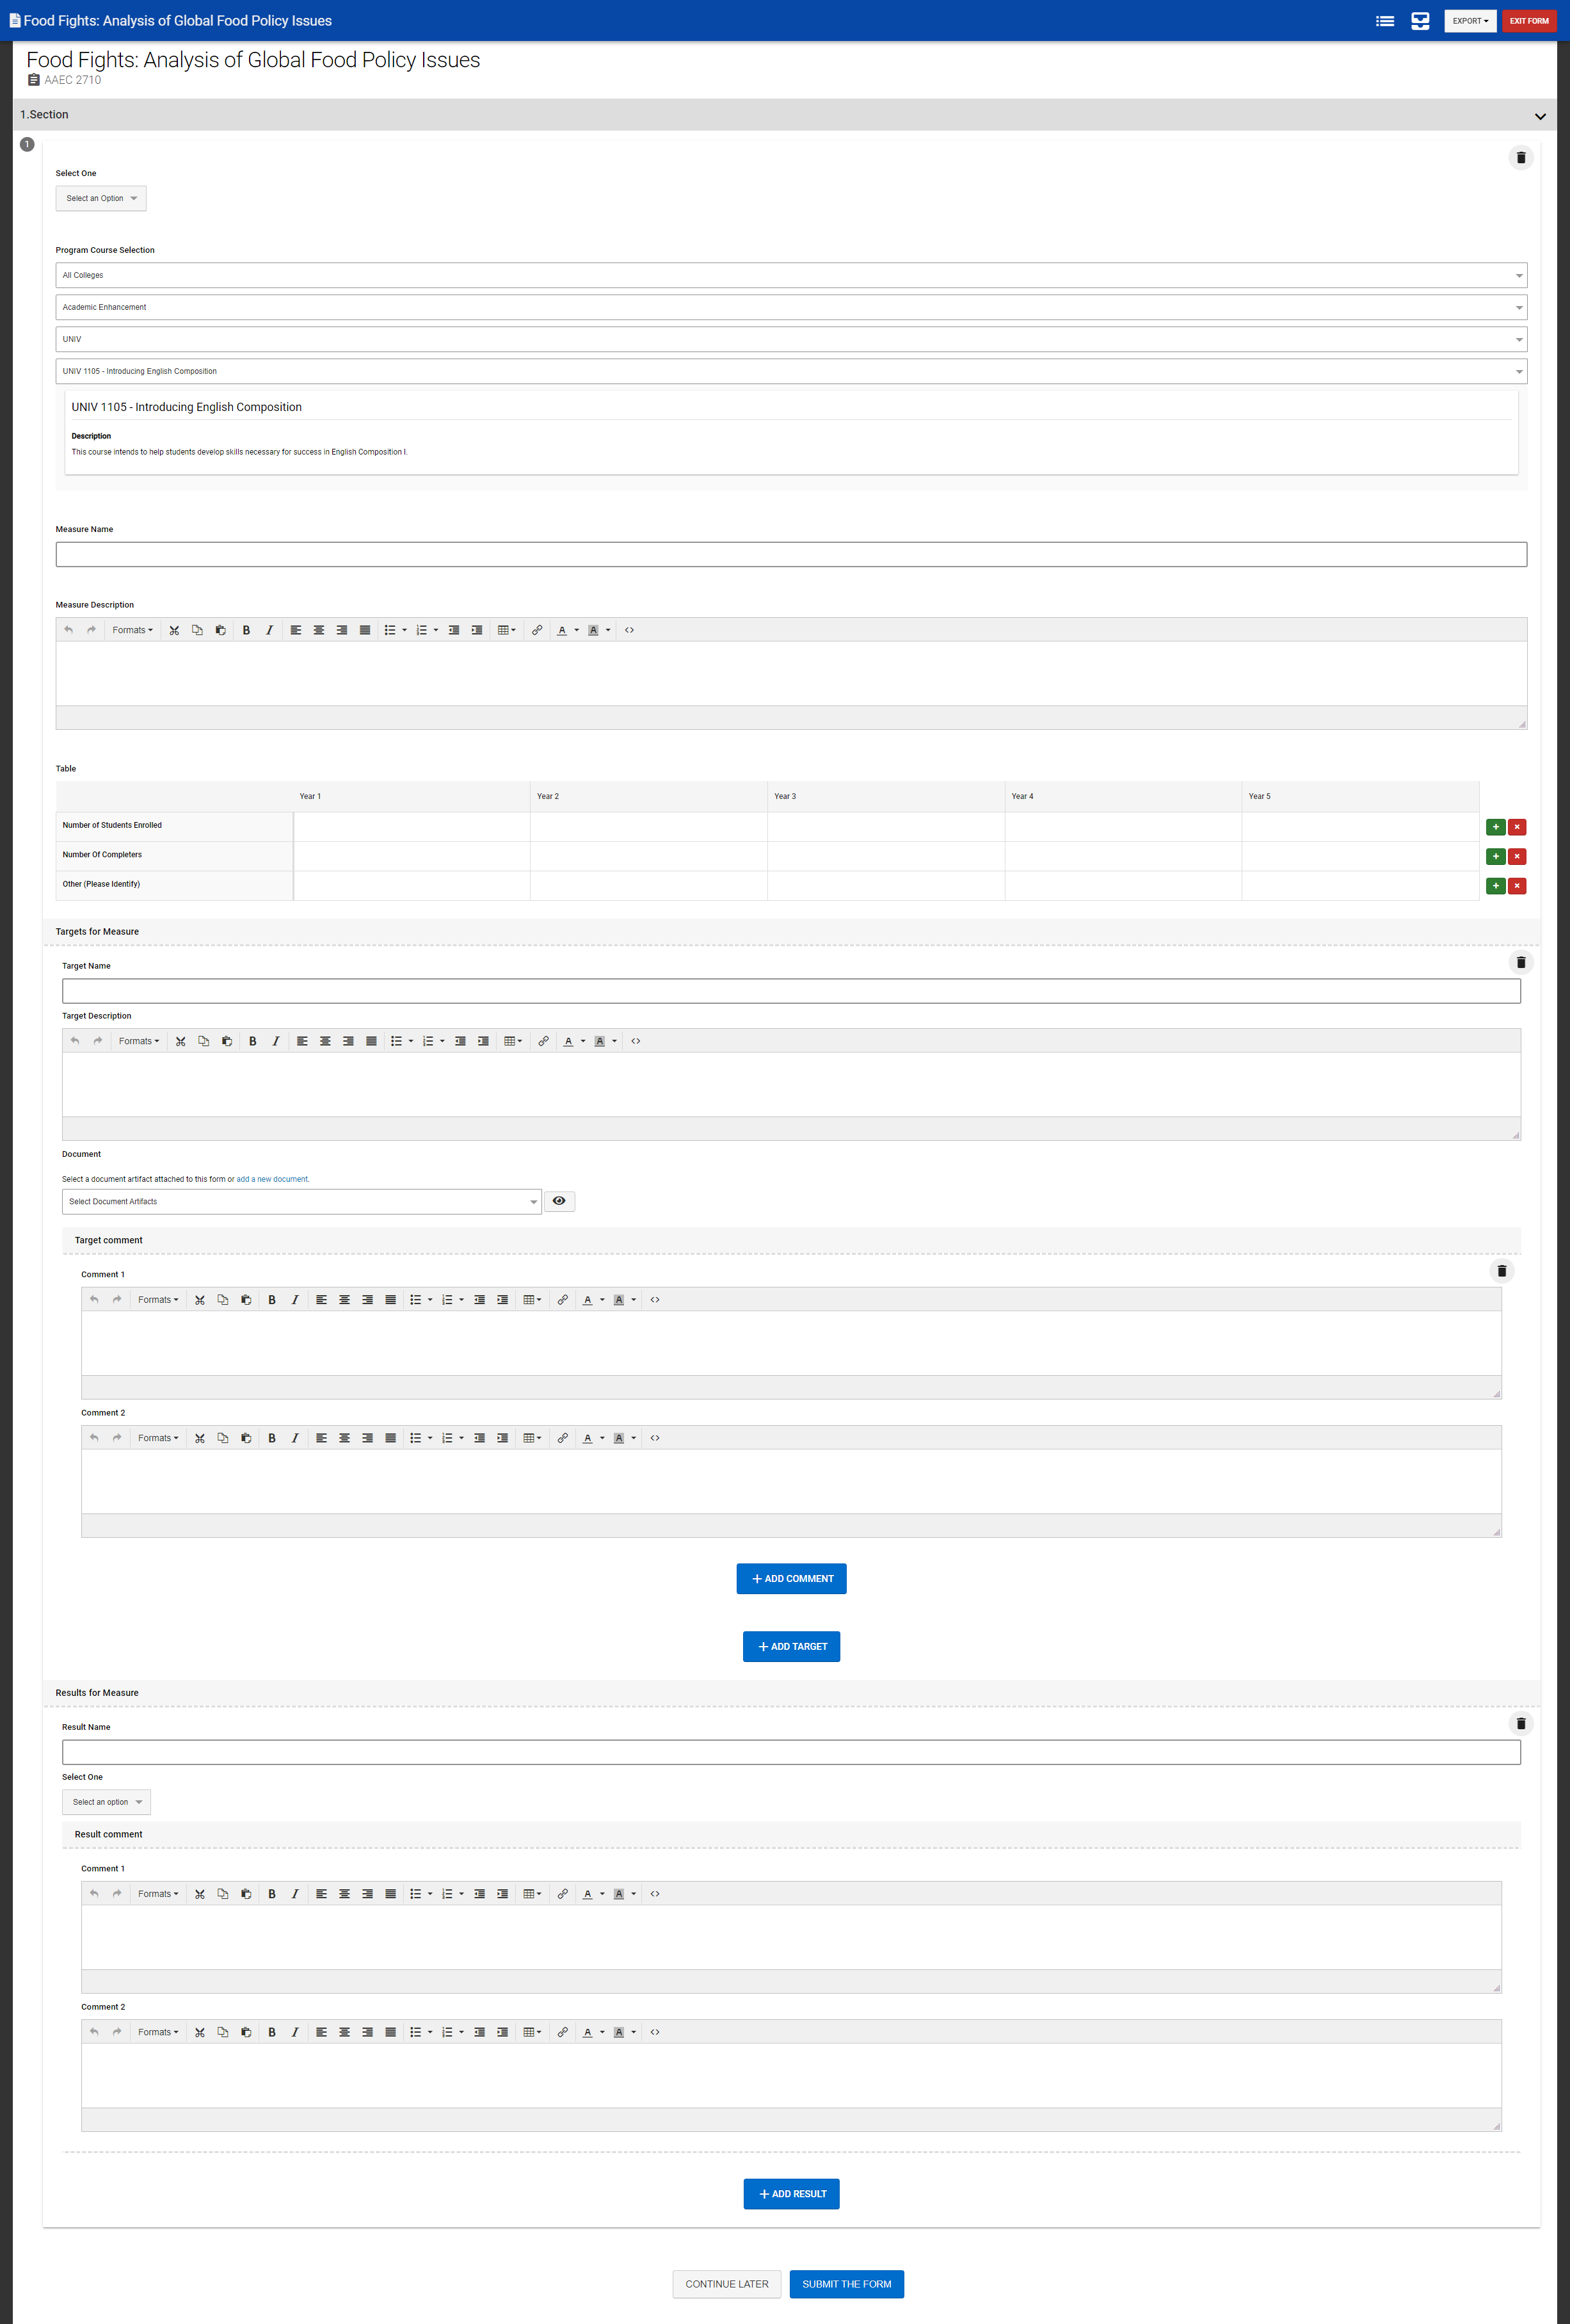
Task: Open the list view icon in header
Action: pos(1384,21)
